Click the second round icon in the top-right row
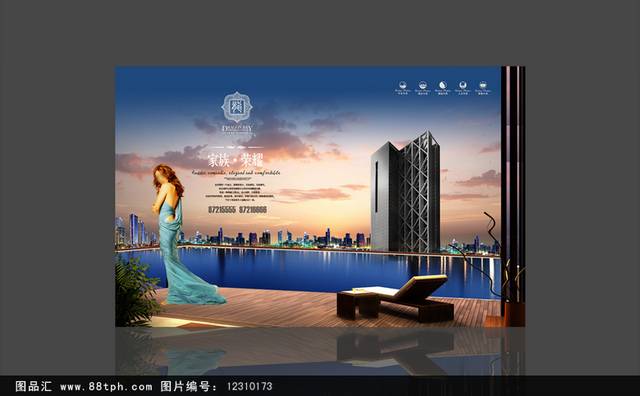 (423, 85)
